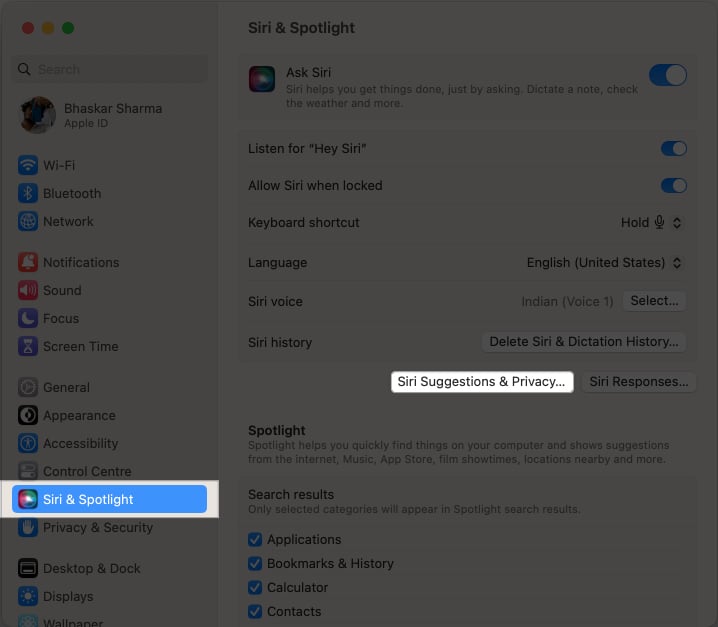The width and height of the screenshot is (718, 627).
Task: Uncheck the Applications checkbox
Action: pyautogui.click(x=255, y=540)
